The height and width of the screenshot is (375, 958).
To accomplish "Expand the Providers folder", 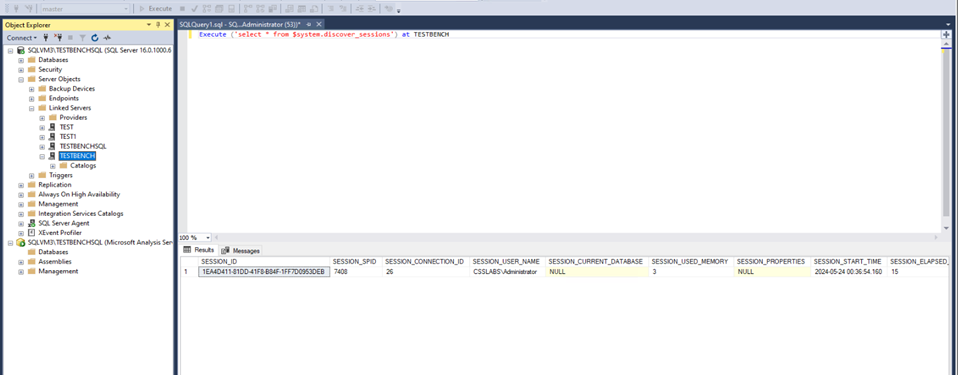I will [x=42, y=117].
